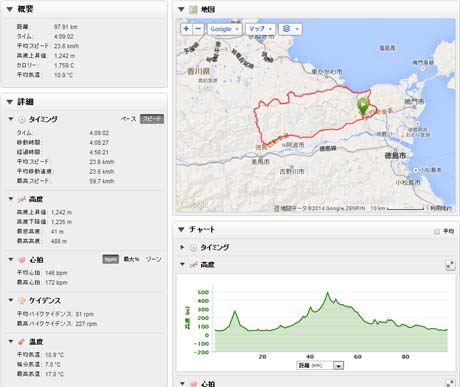Screen dimensions: 460x387
Task: Open the マップ map type dropdown
Action: (x=260, y=29)
